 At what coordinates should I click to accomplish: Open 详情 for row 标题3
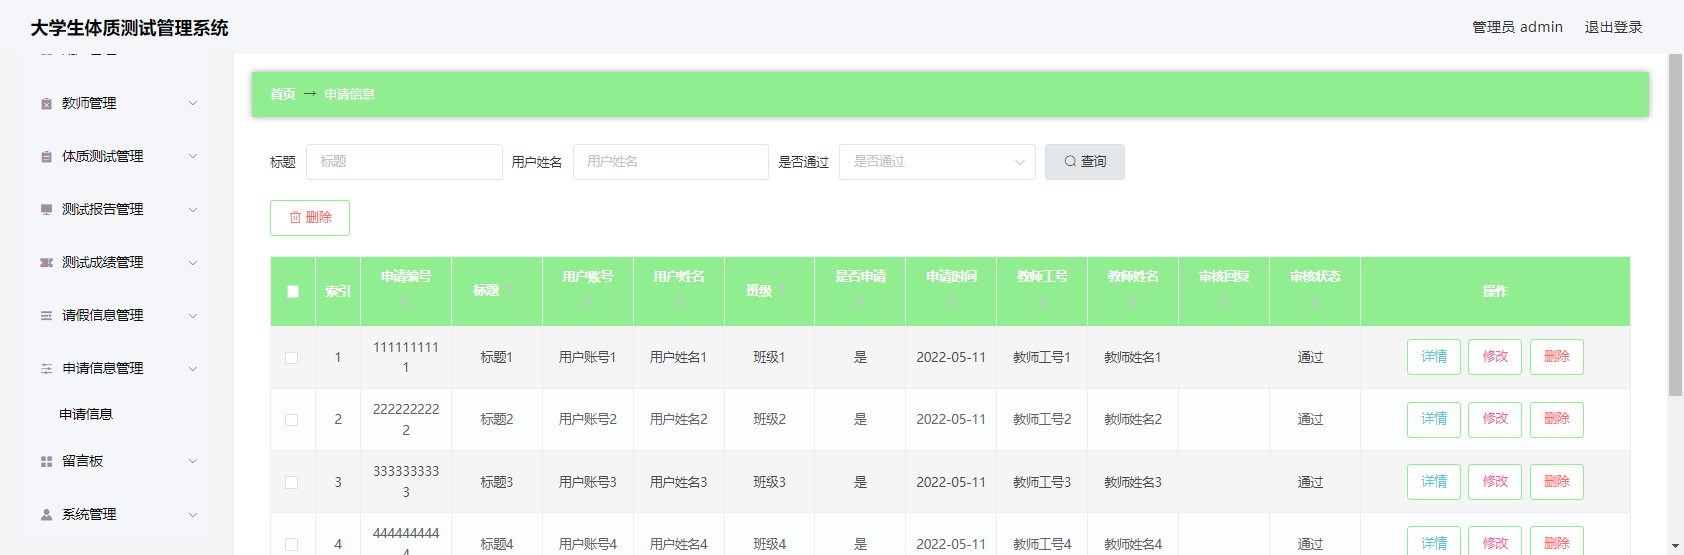coord(1434,482)
